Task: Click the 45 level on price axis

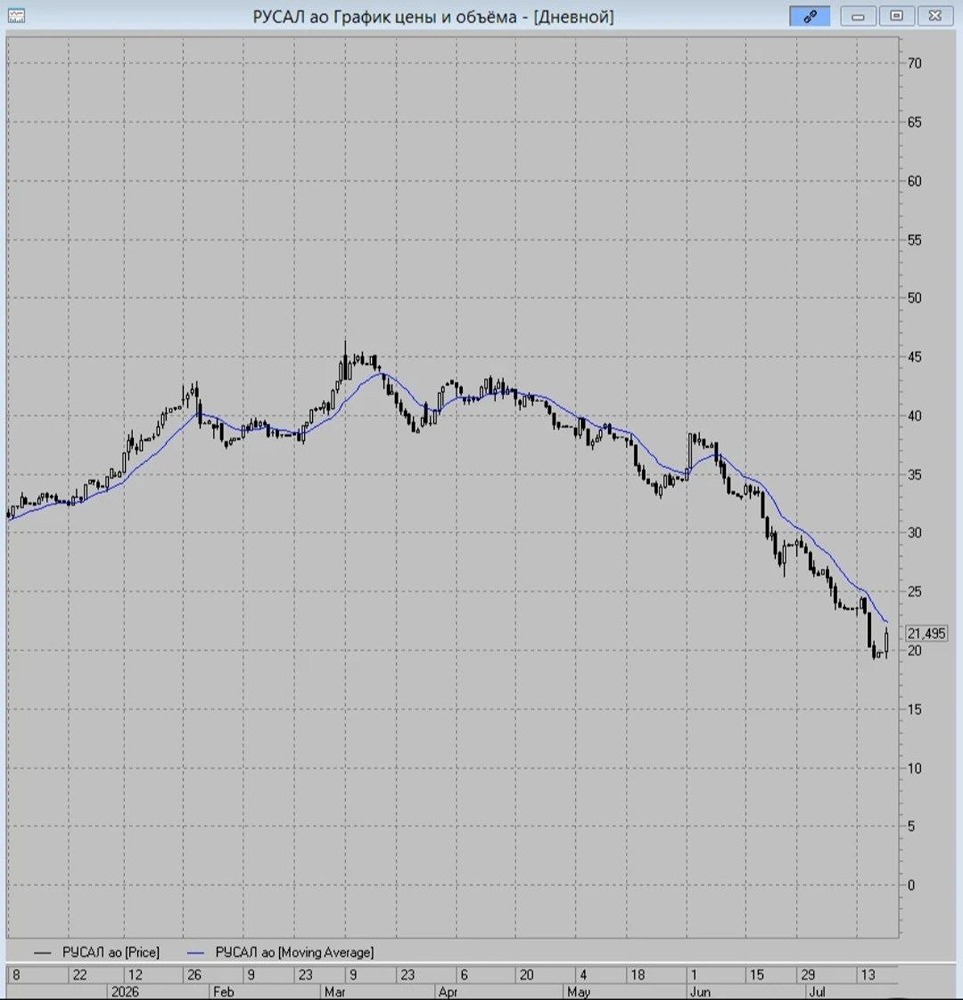Action: (x=914, y=357)
